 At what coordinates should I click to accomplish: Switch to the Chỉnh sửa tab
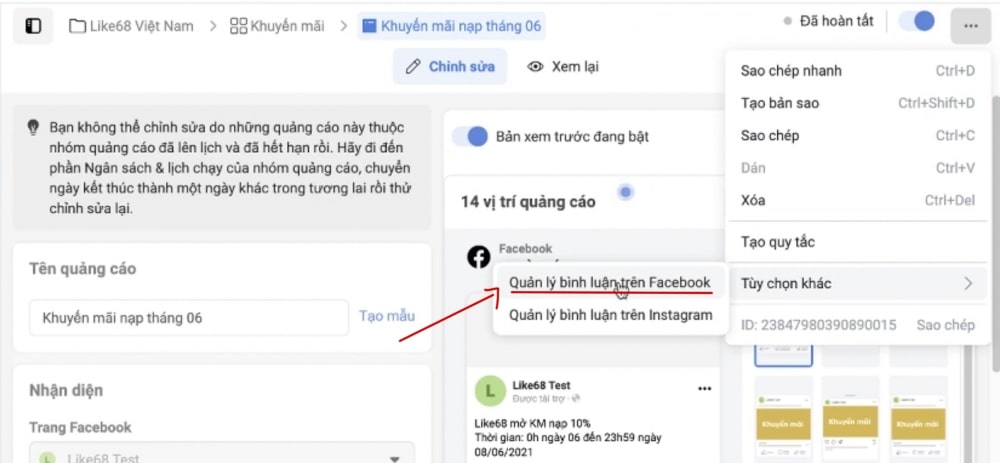(x=450, y=66)
